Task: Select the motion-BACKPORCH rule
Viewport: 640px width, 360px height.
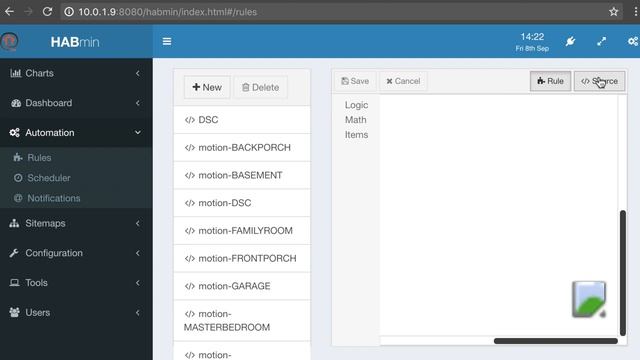Action: click(242, 147)
